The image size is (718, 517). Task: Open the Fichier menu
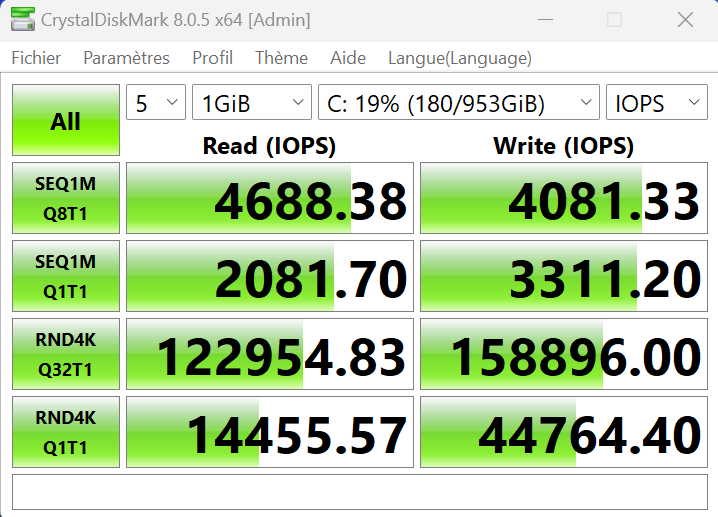(x=36, y=58)
